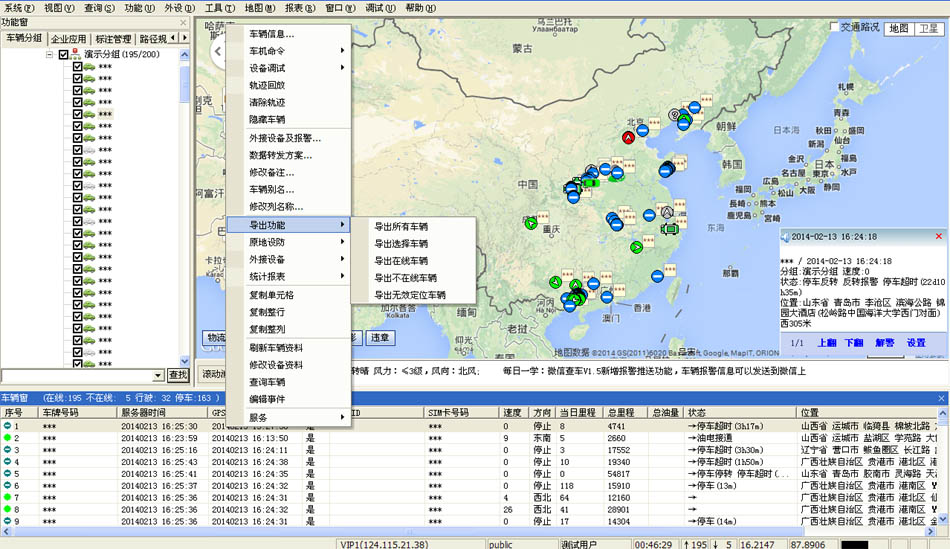The image size is (950, 549).
Task: Click the green status dot in row 2
Action: (7, 437)
